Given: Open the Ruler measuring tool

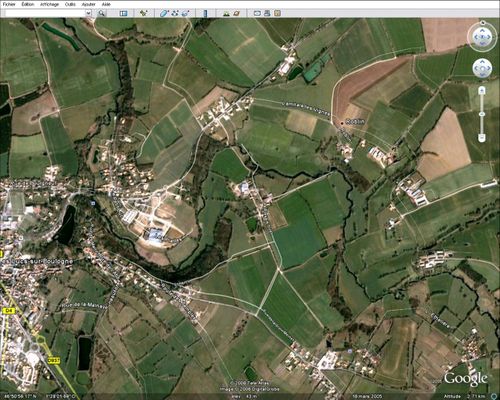Looking at the screenshot, I should point(205,13).
